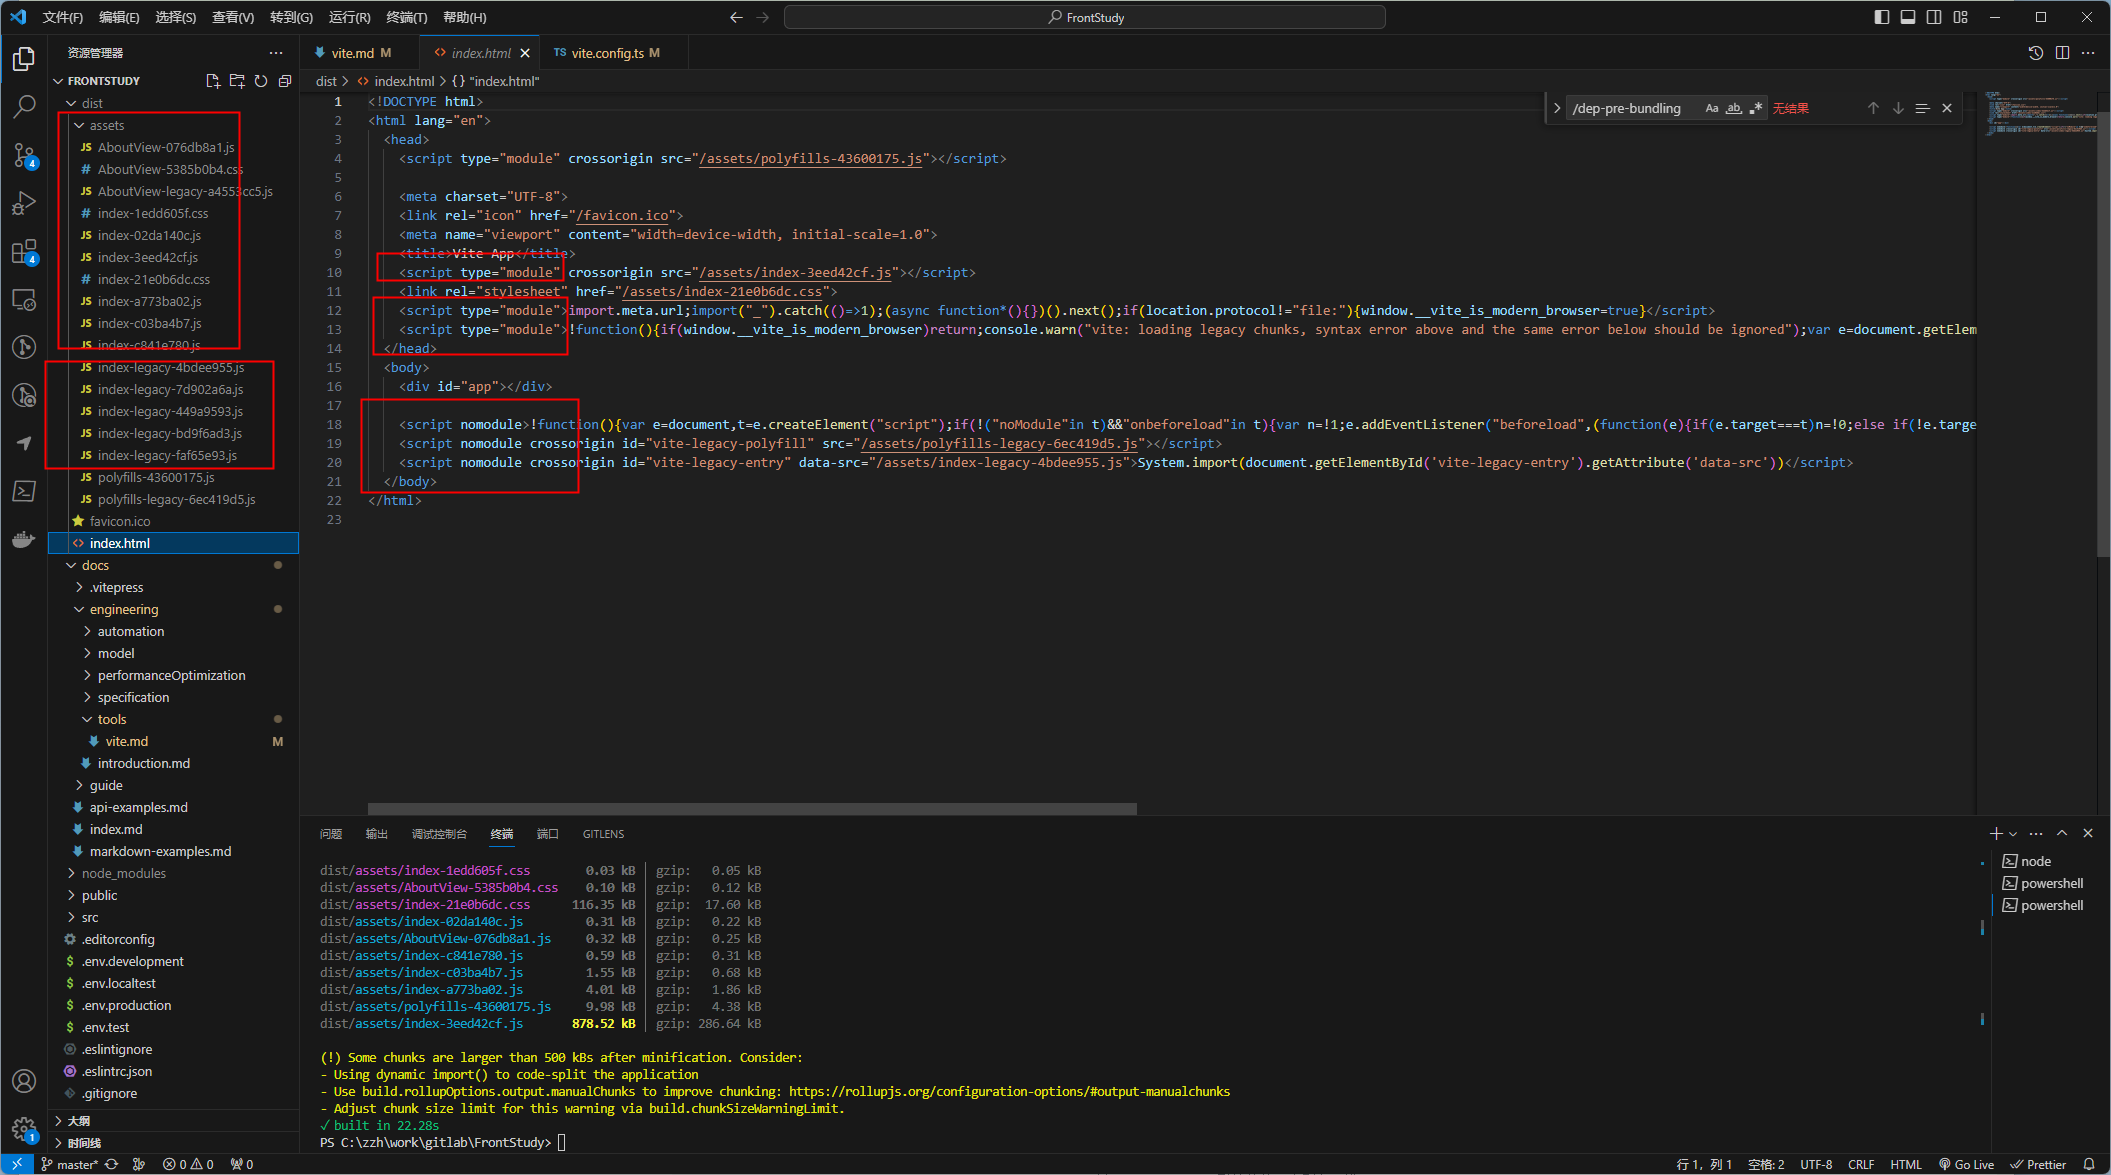Image resolution: width=2111 pixels, height=1175 pixels.
Task: Click the master branch indicator
Action: pyautogui.click(x=70, y=1164)
